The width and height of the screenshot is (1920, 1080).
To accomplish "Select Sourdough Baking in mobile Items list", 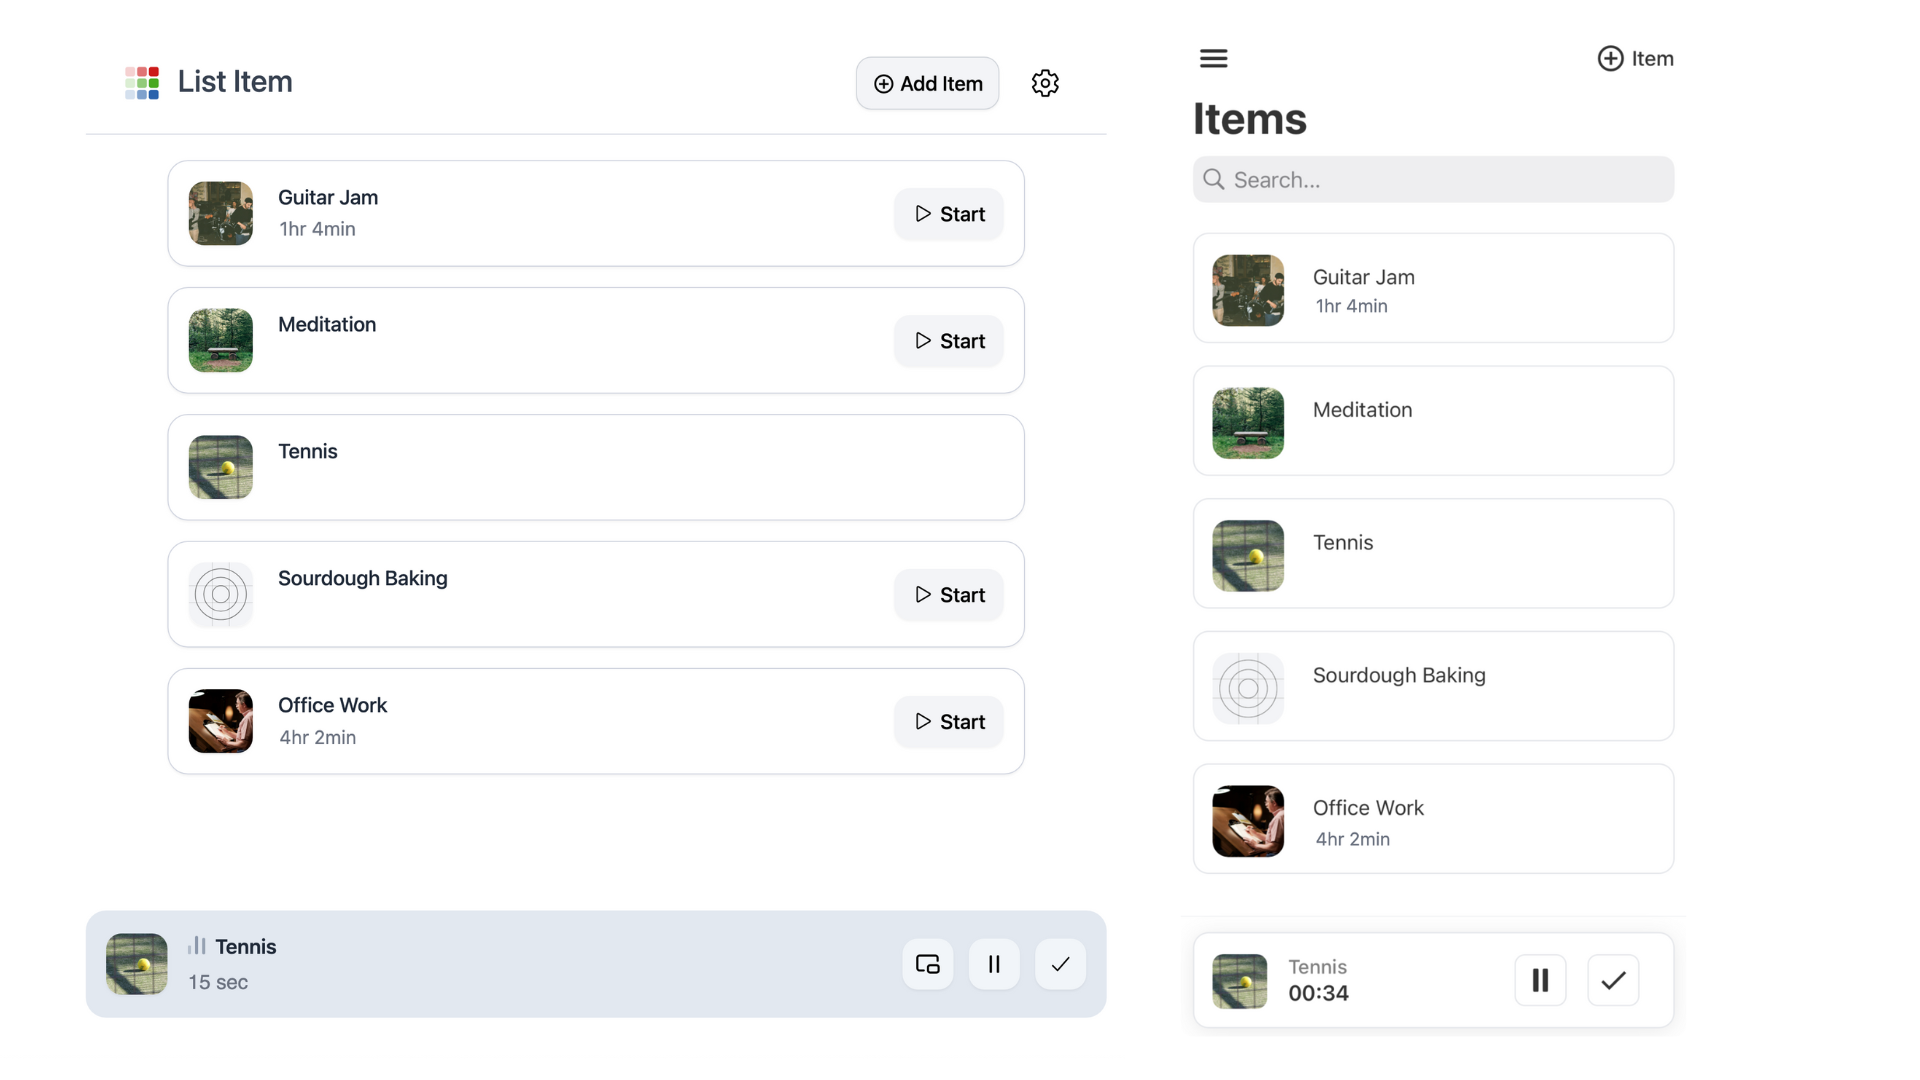I will point(1433,686).
